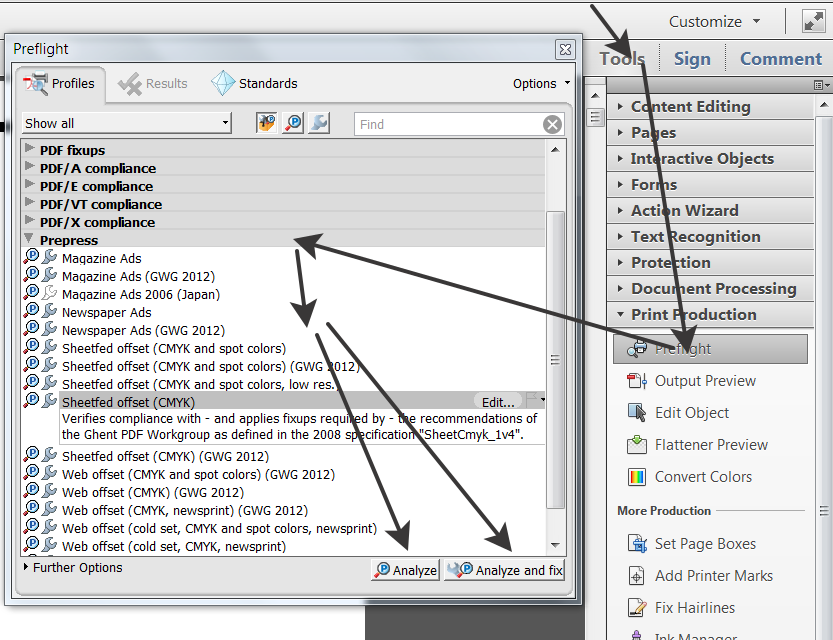833x640 pixels.
Task: Click Output Preview tool icon
Action: click(x=636, y=381)
